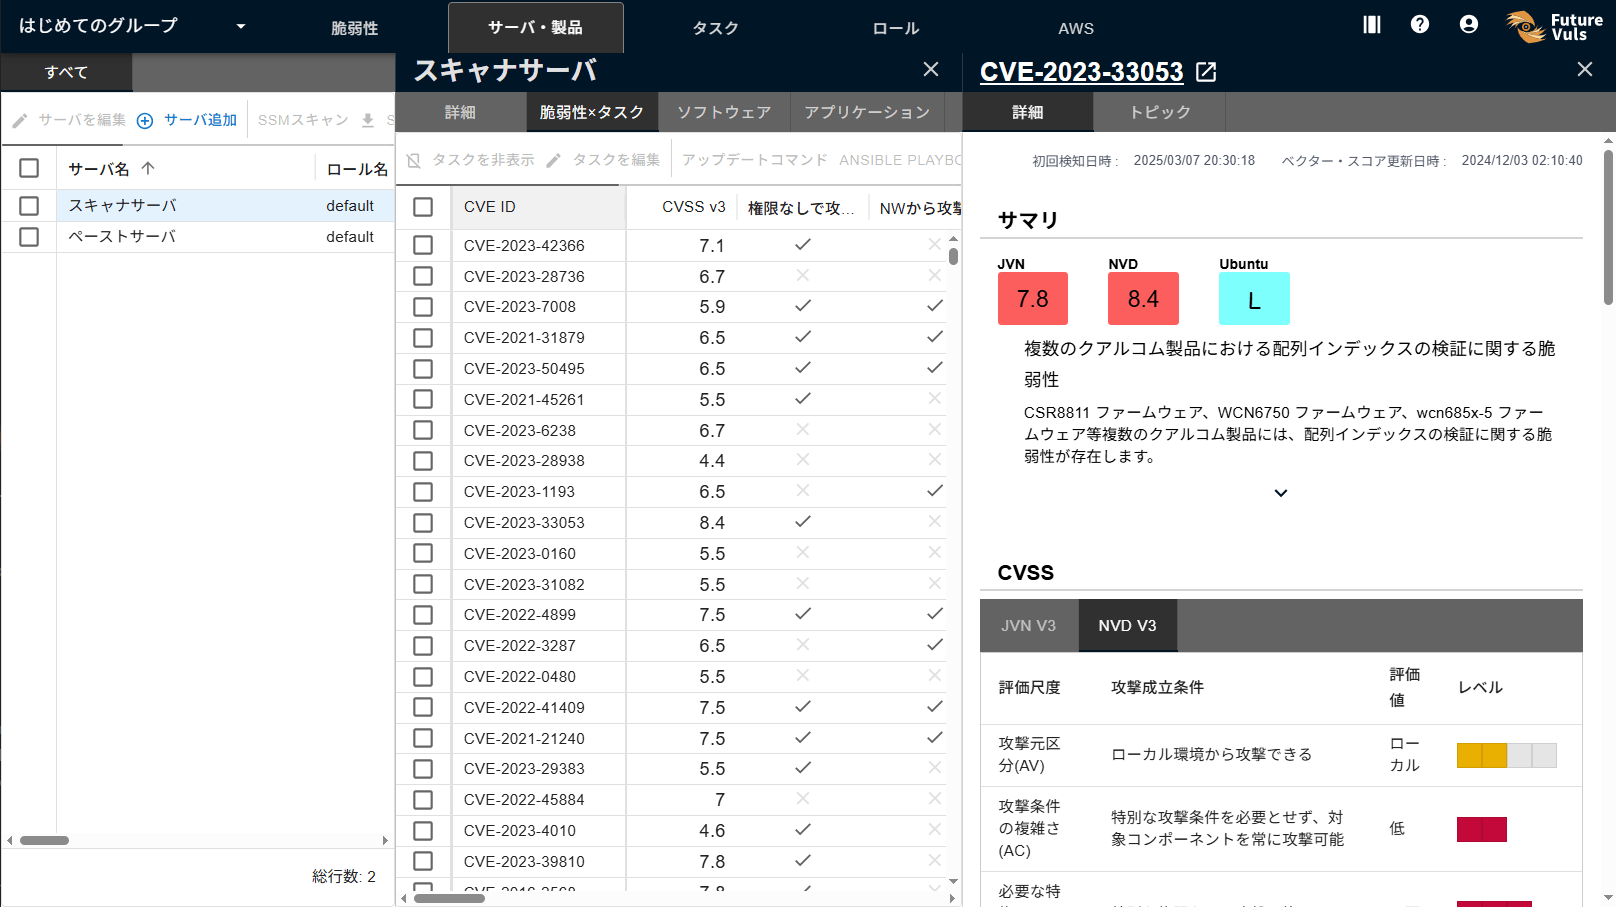Click the ANSIBLE PLAYBOOK button
Screen dimensions: 1616x907
(x=899, y=160)
